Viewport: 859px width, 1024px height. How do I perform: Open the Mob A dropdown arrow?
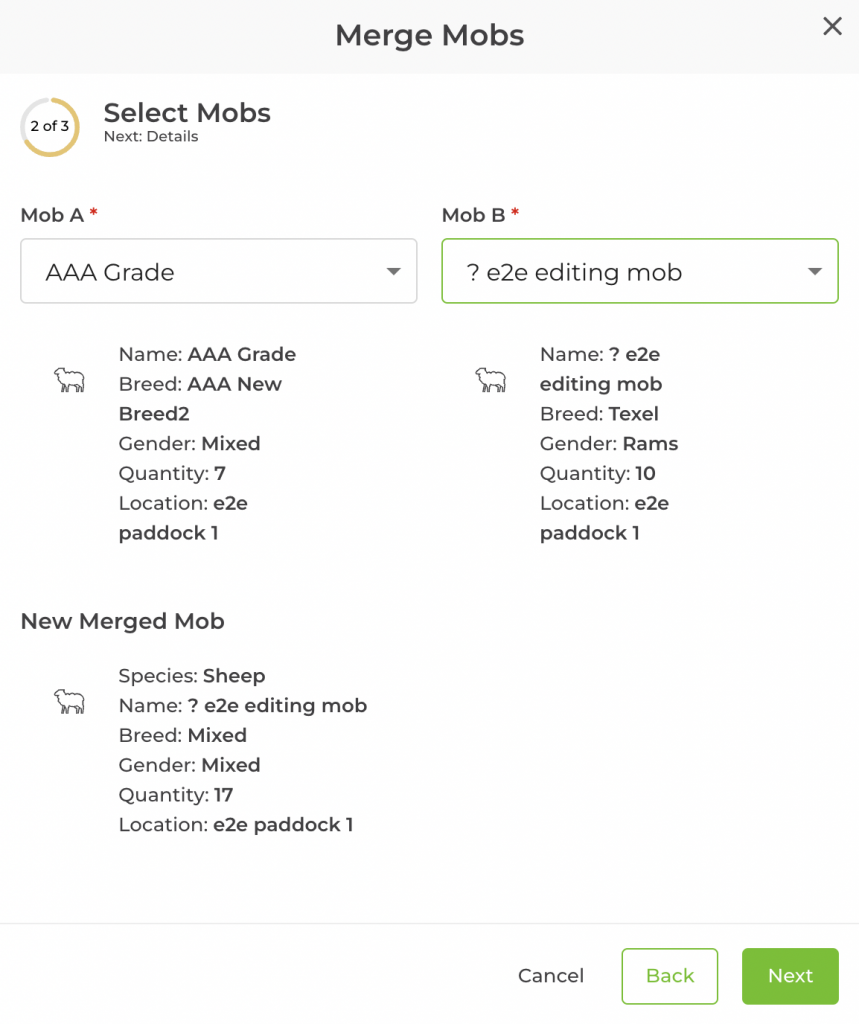pos(394,271)
